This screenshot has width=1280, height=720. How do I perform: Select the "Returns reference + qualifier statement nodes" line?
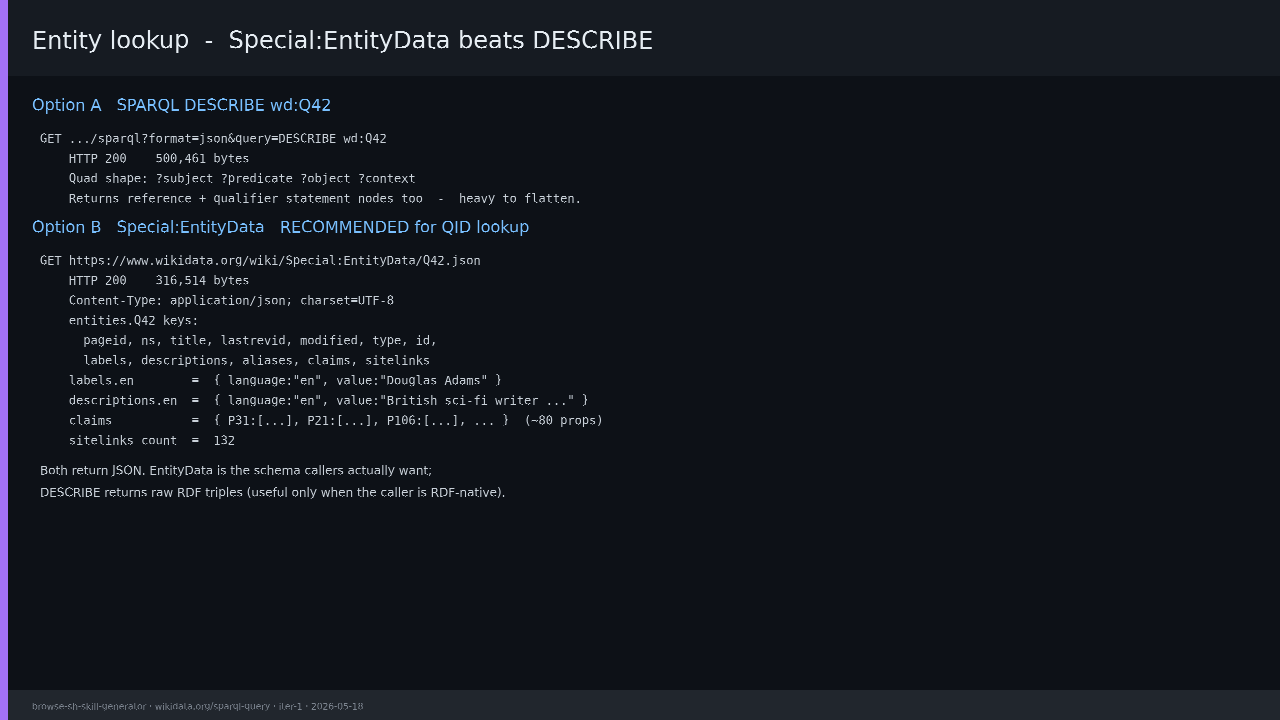[x=325, y=199]
